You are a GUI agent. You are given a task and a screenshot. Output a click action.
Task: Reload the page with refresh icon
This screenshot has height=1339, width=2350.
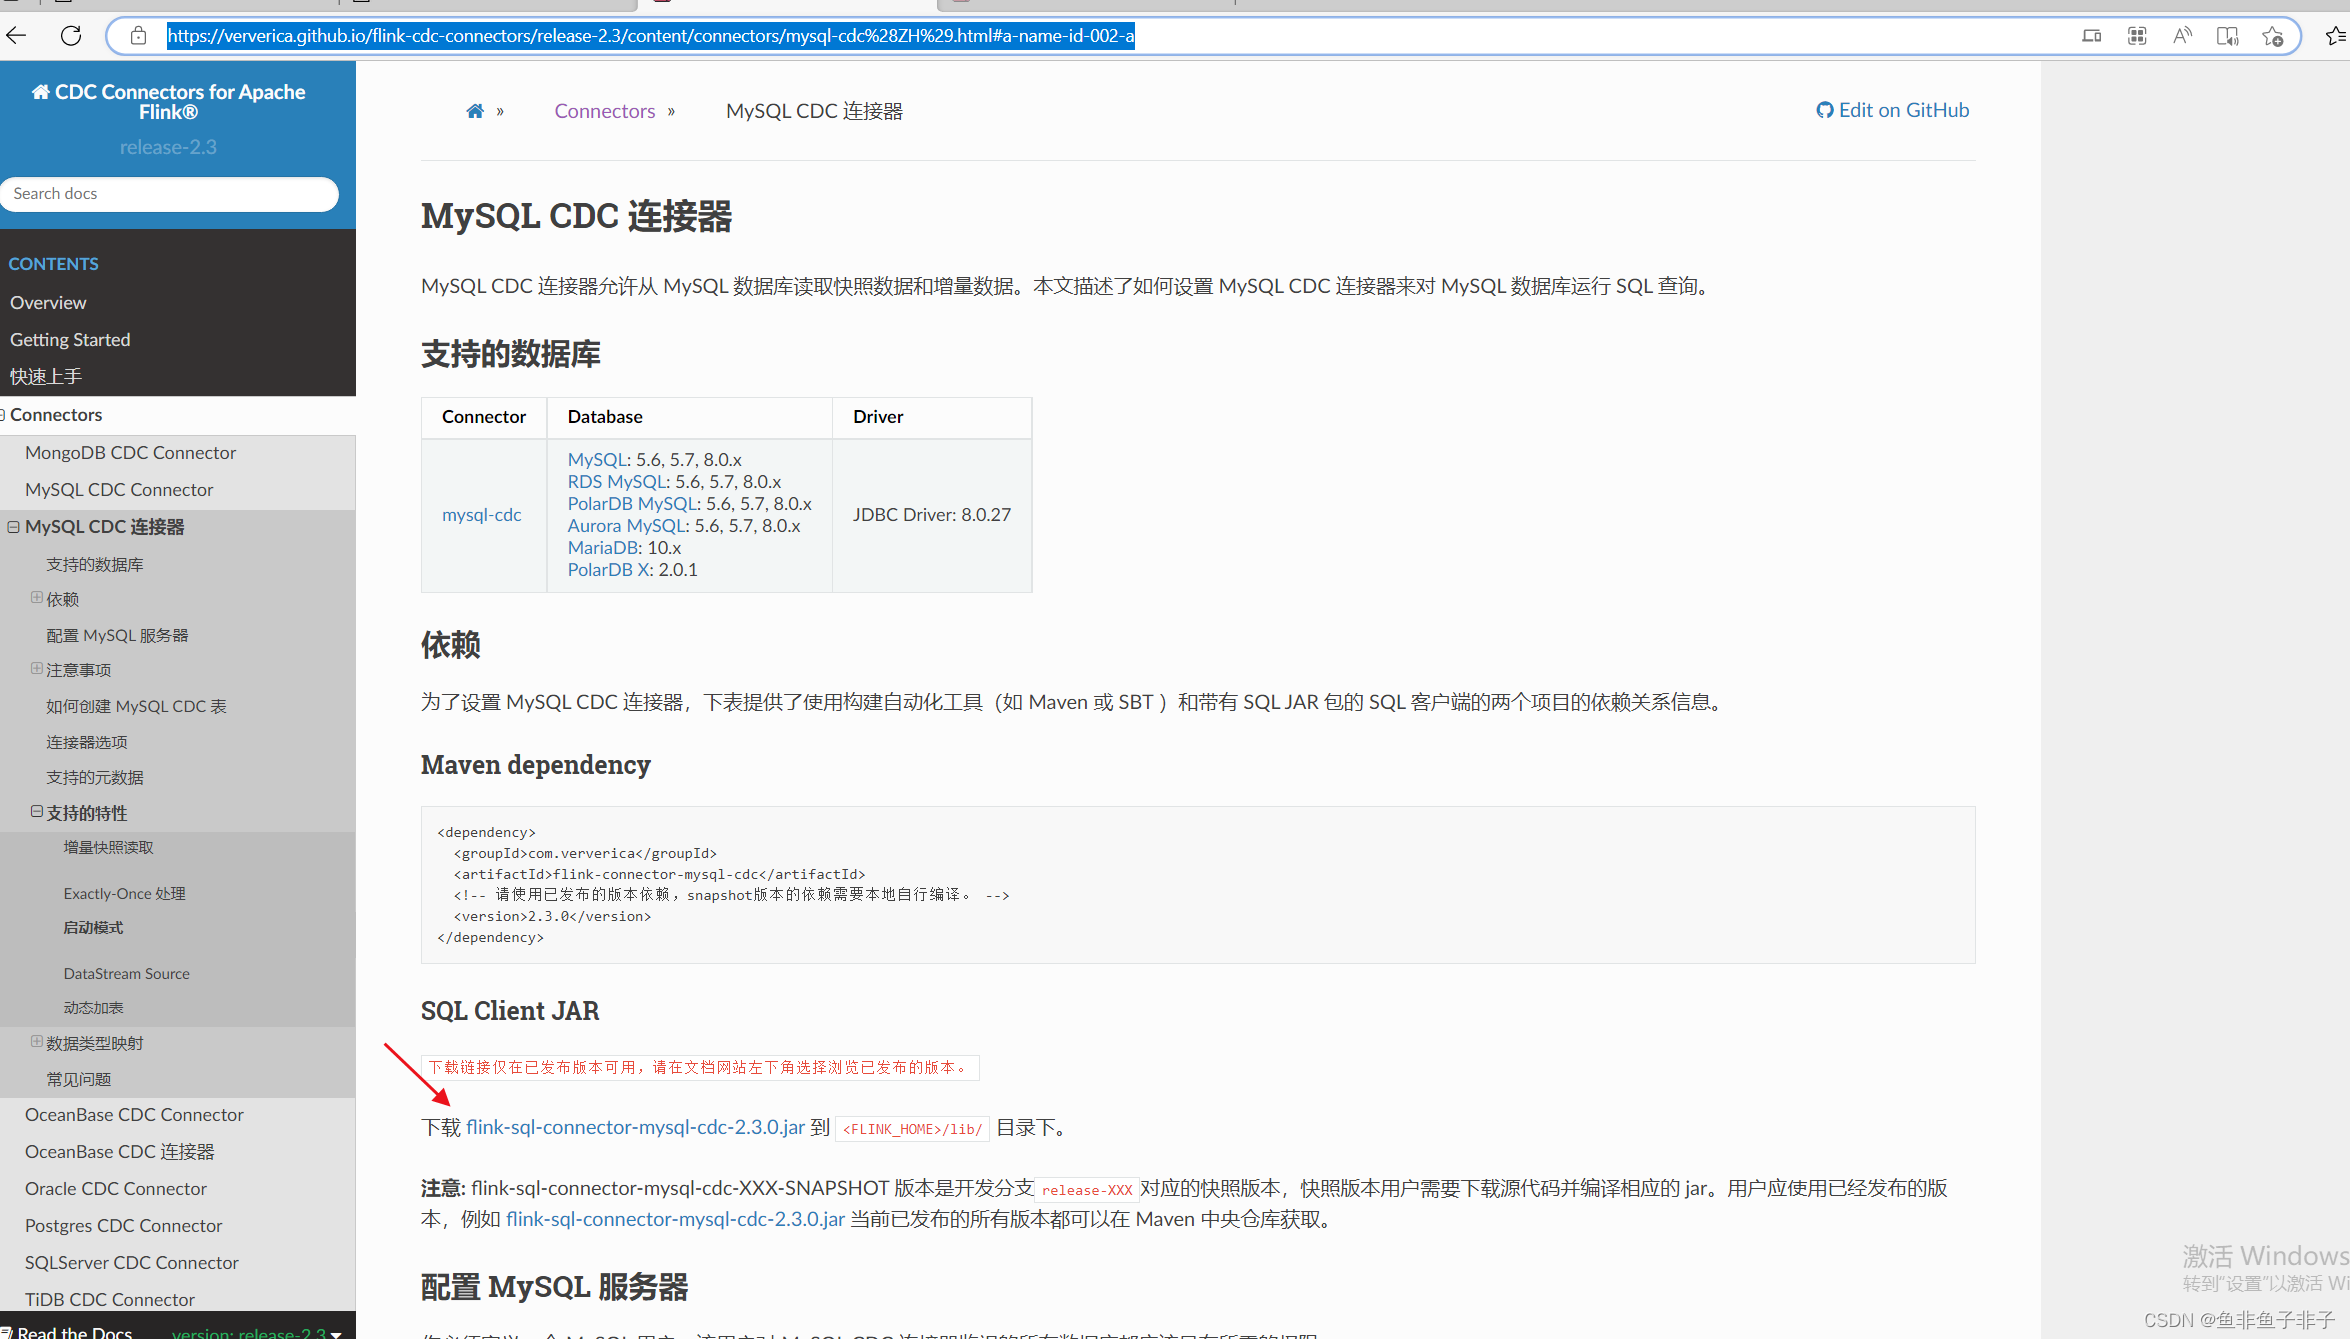pyautogui.click(x=71, y=36)
